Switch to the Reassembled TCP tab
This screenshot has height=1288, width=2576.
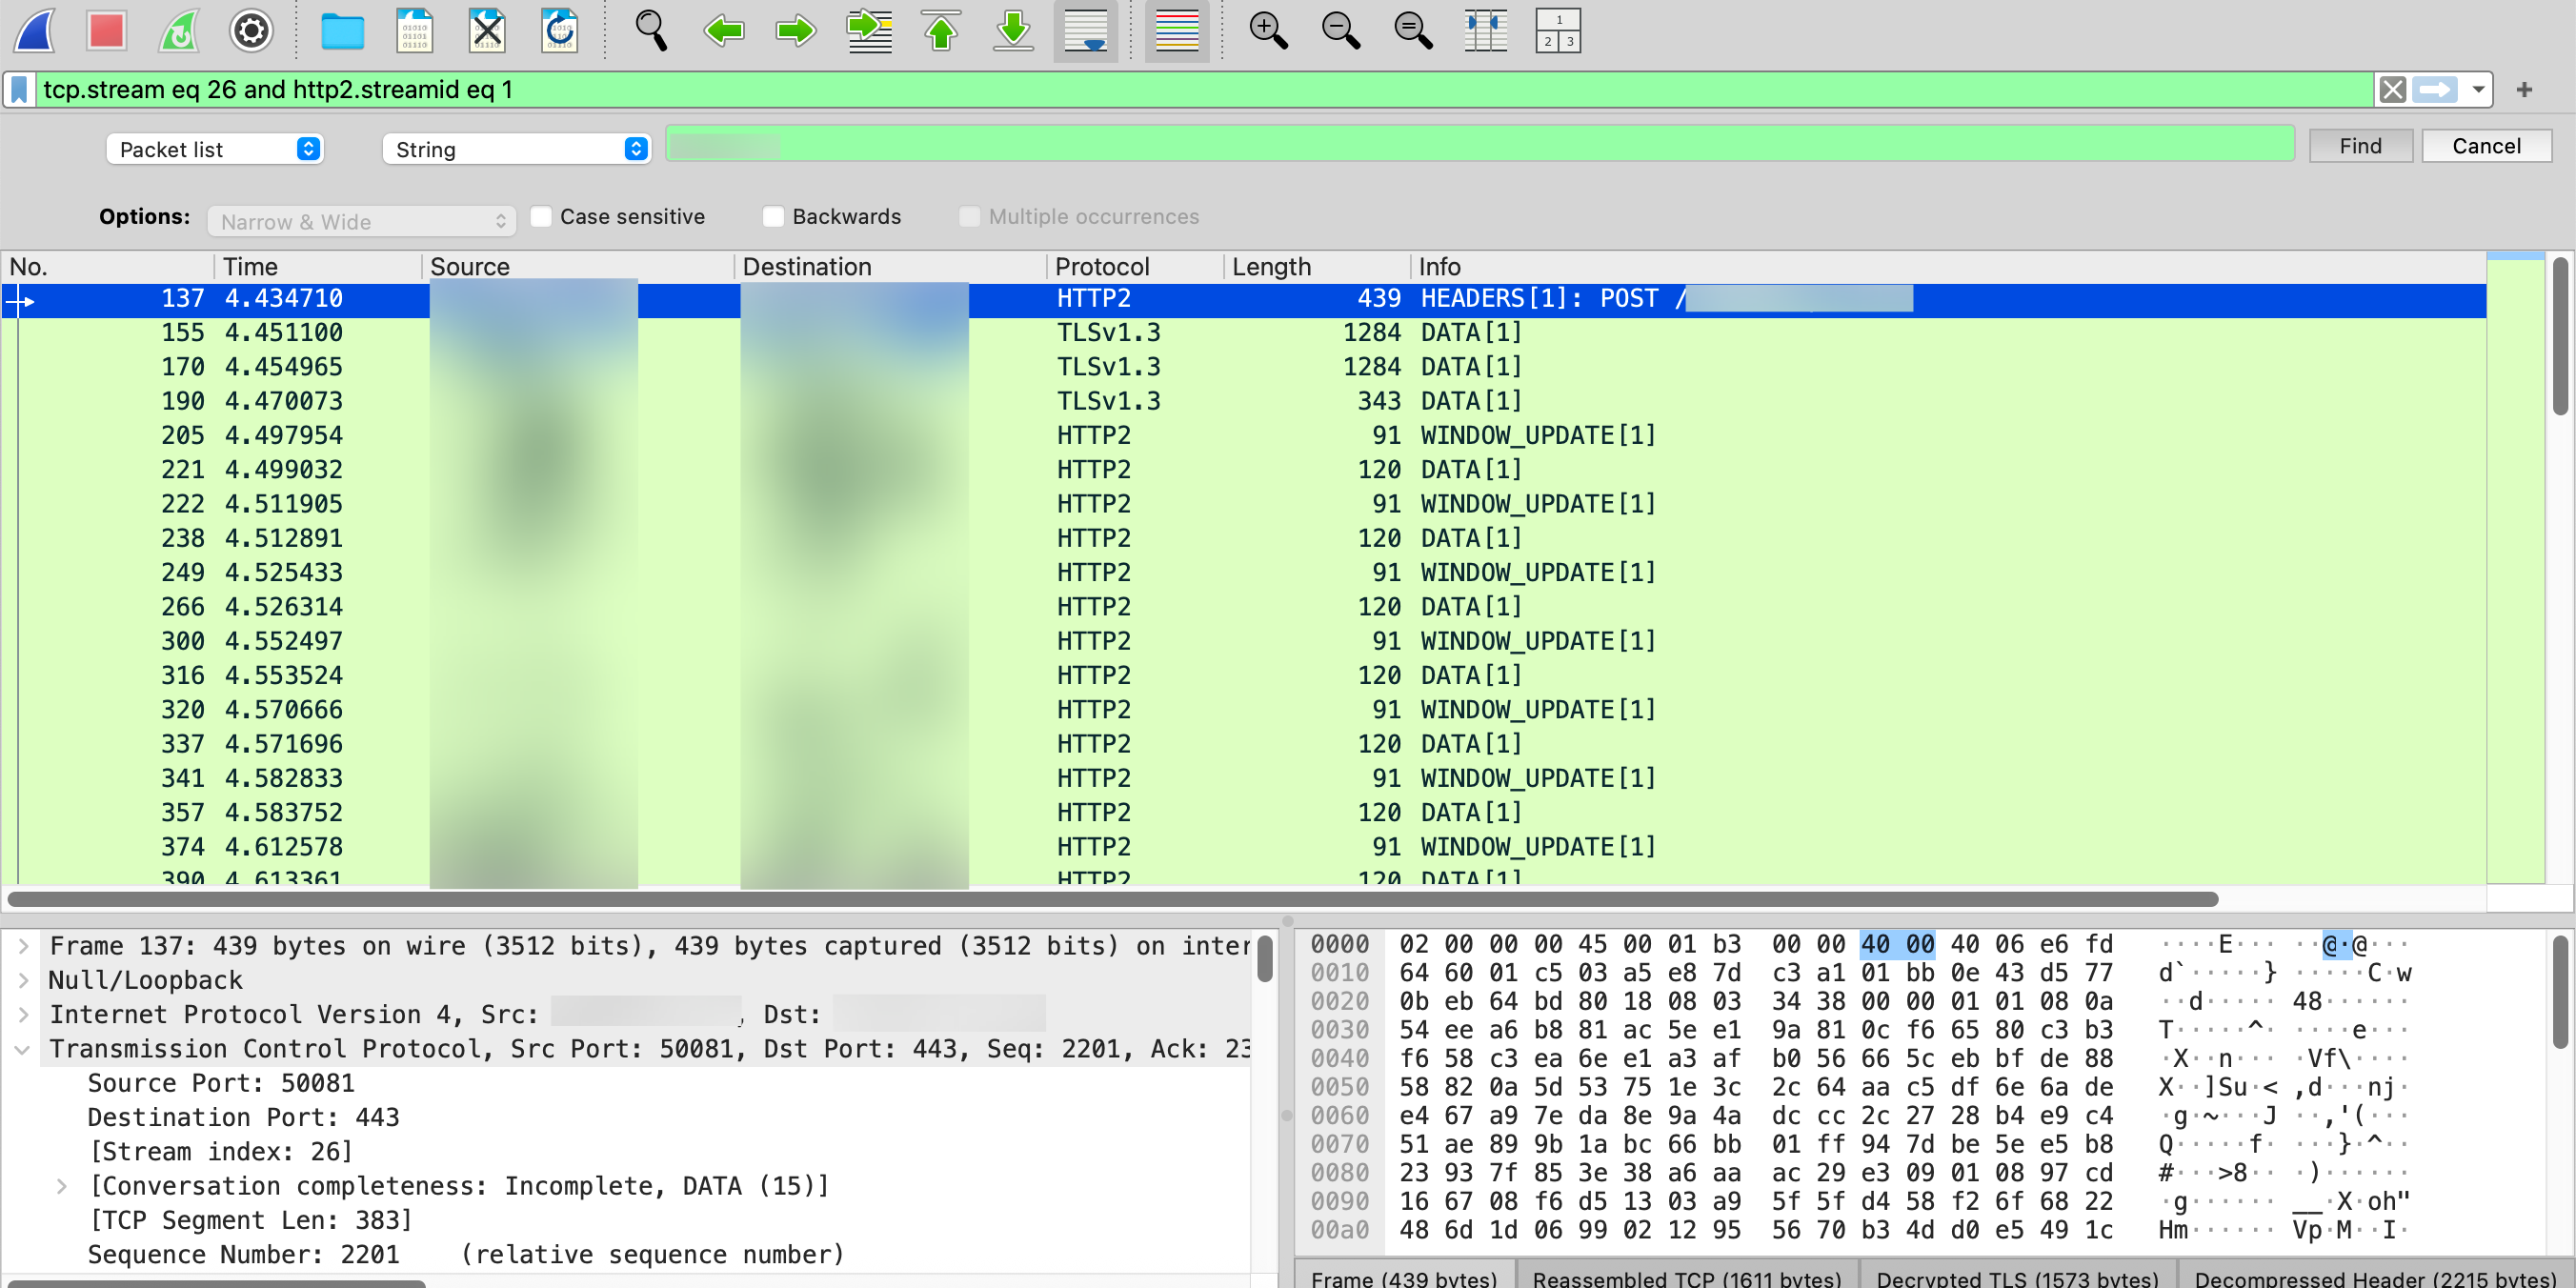[x=1688, y=1278]
